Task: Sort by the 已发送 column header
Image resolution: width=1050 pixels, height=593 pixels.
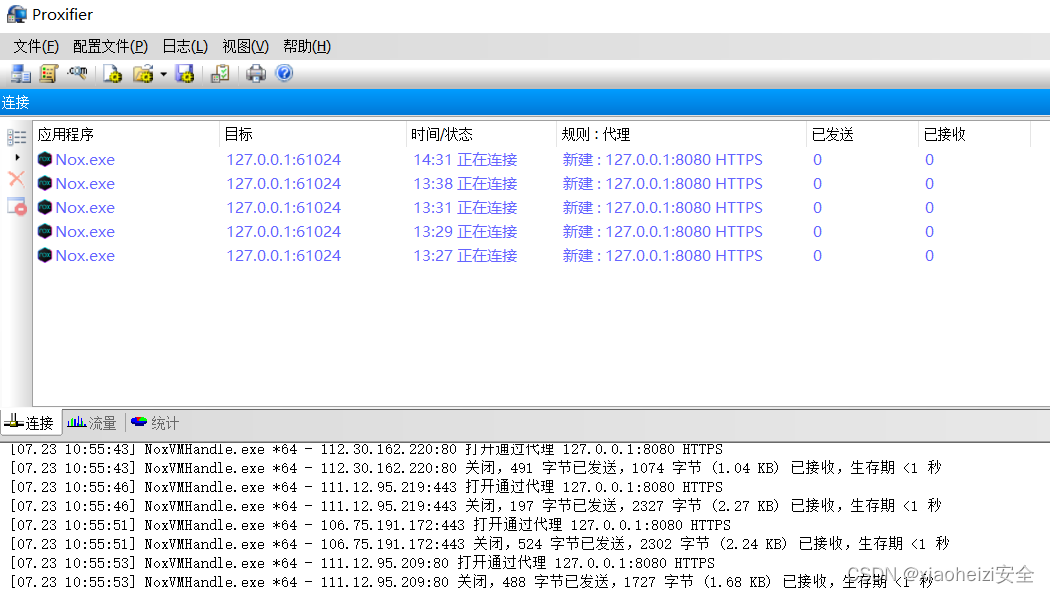Action: [x=862, y=135]
